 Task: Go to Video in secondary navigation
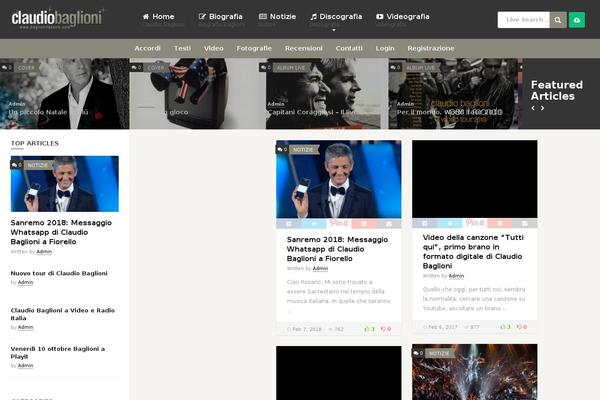pyautogui.click(x=214, y=49)
